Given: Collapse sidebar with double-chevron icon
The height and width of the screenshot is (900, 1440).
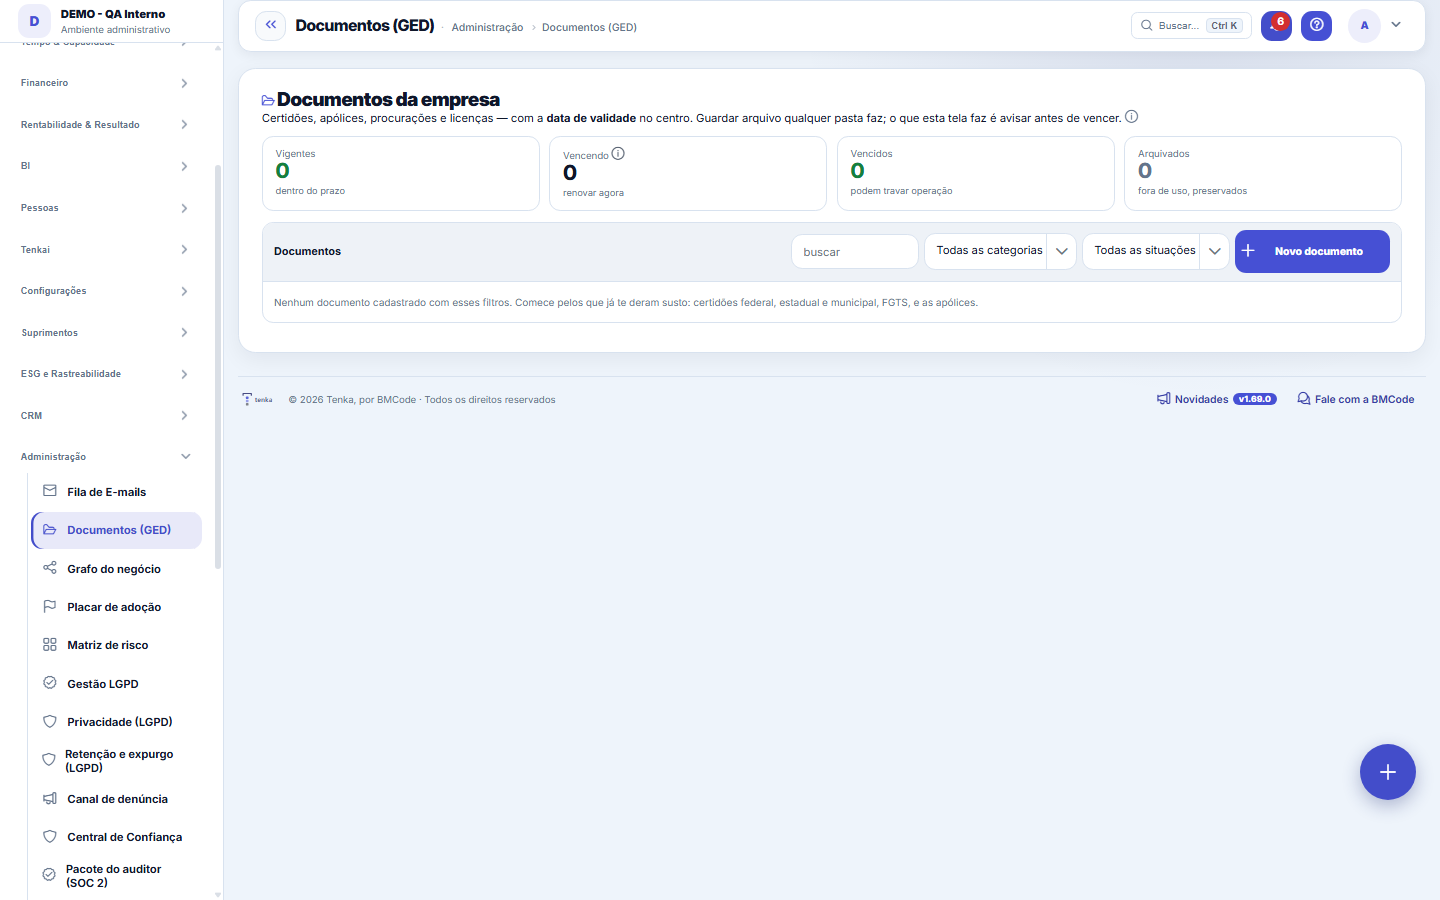Looking at the screenshot, I should [x=270, y=25].
